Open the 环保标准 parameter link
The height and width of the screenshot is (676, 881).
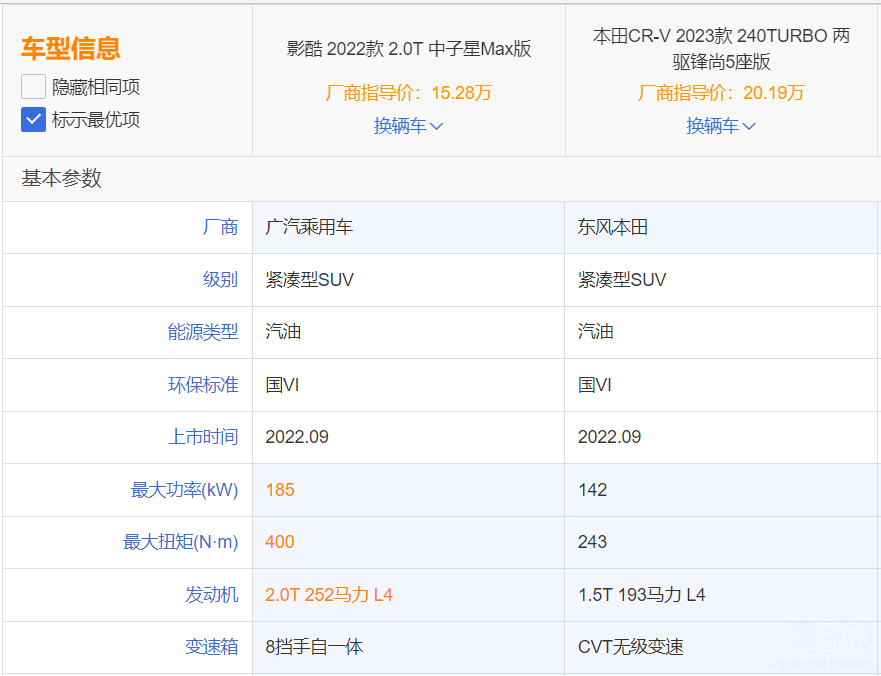(x=203, y=385)
